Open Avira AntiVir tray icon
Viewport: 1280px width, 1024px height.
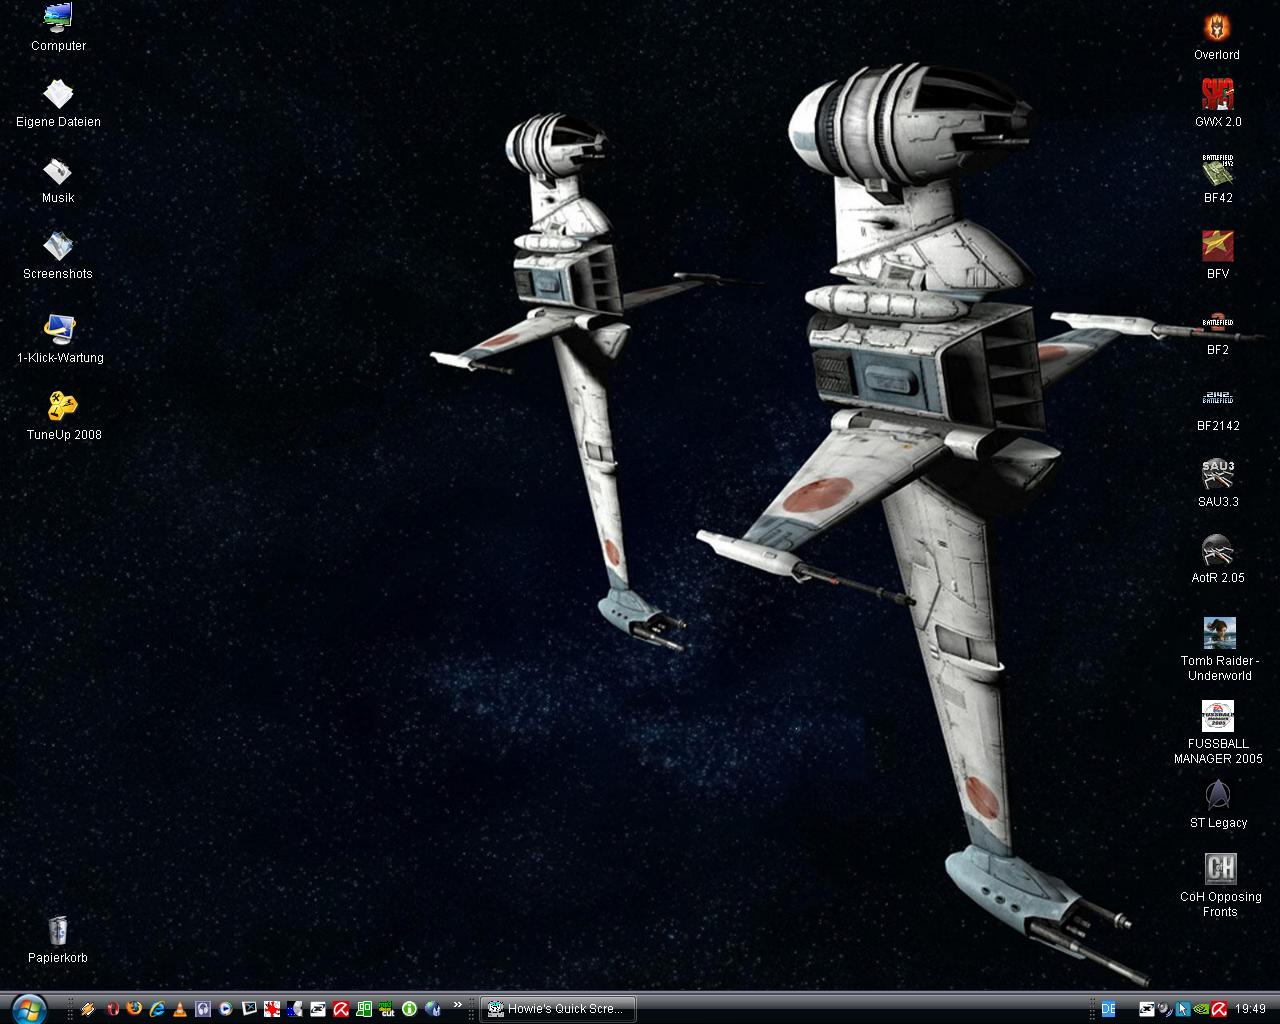coord(1219,1009)
